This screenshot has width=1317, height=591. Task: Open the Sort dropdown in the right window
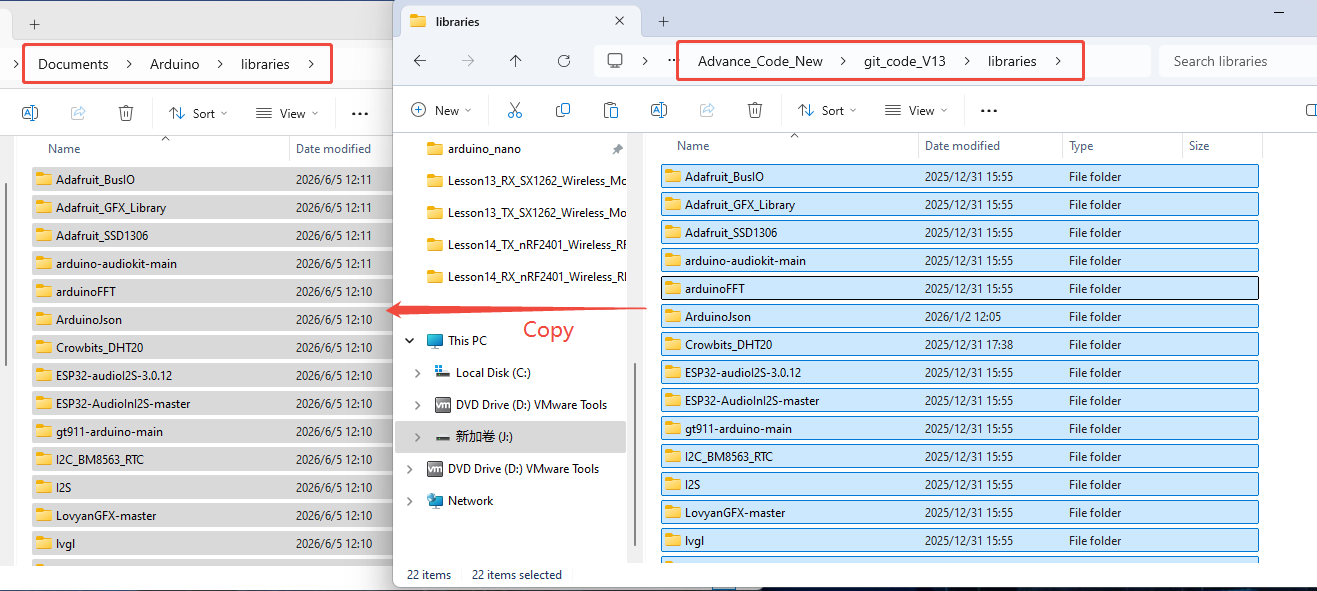tap(827, 110)
